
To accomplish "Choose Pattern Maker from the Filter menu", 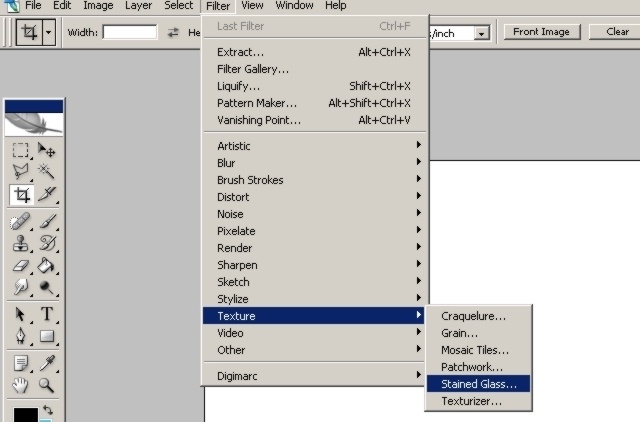I will [x=314, y=103].
